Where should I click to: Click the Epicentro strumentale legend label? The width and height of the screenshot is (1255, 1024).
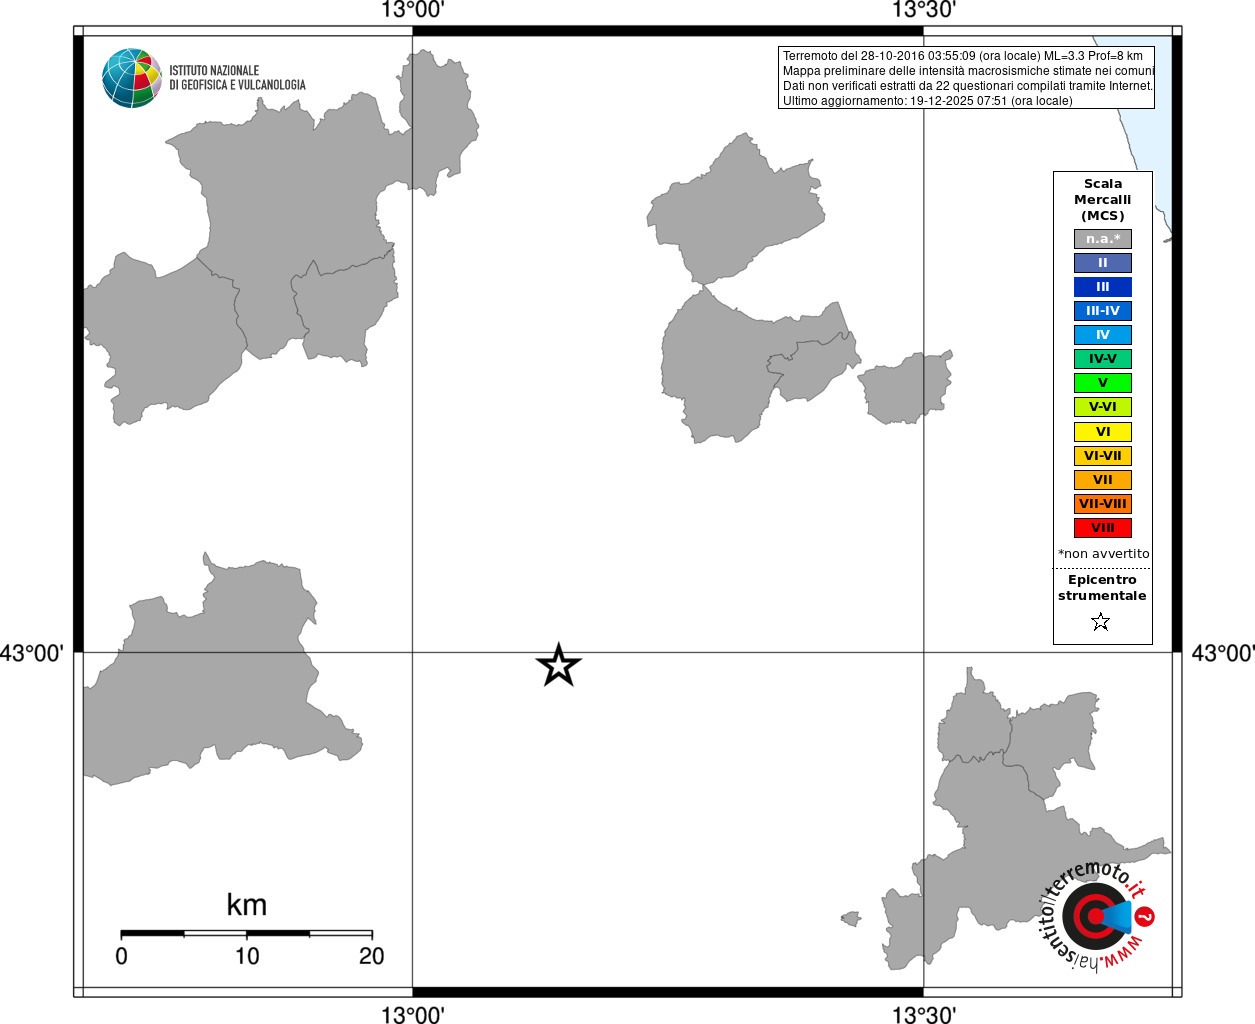(1102, 588)
